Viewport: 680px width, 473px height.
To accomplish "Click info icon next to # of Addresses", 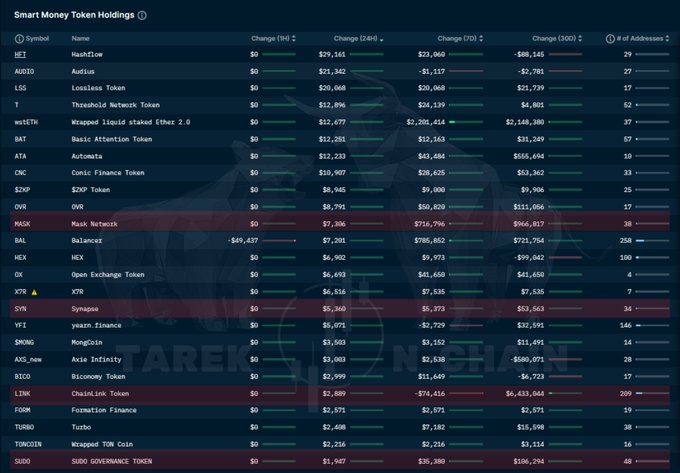I will [x=610, y=39].
